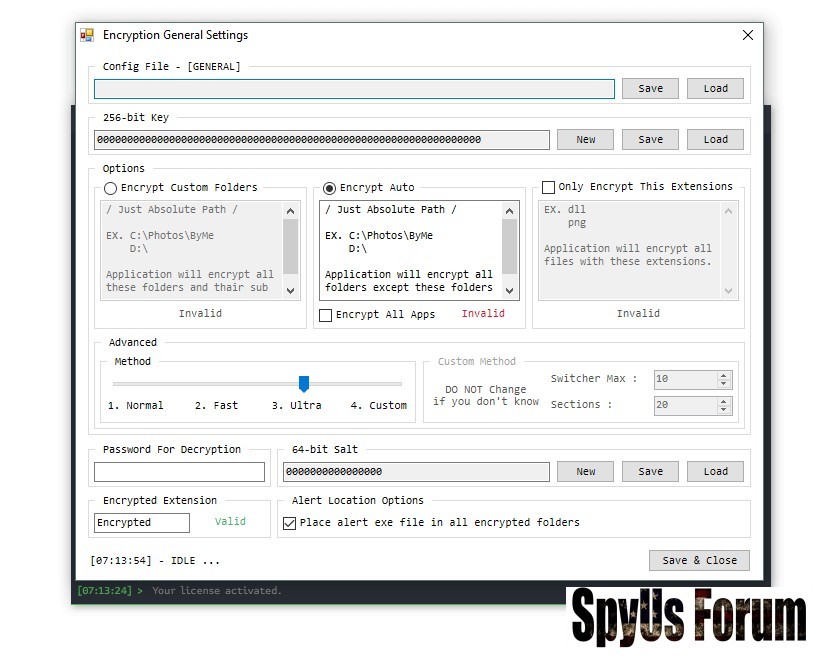Click the Encrypted Extension text field
Image resolution: width=822 pixels, height=659 pixels.
pos(142,523)
